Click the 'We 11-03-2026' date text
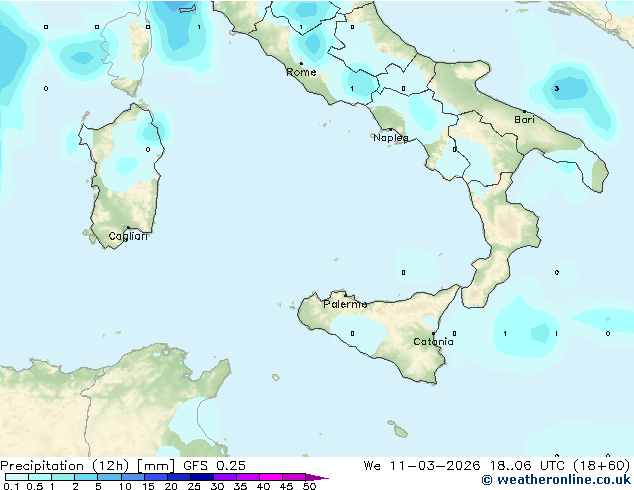 tap(422, 466)
